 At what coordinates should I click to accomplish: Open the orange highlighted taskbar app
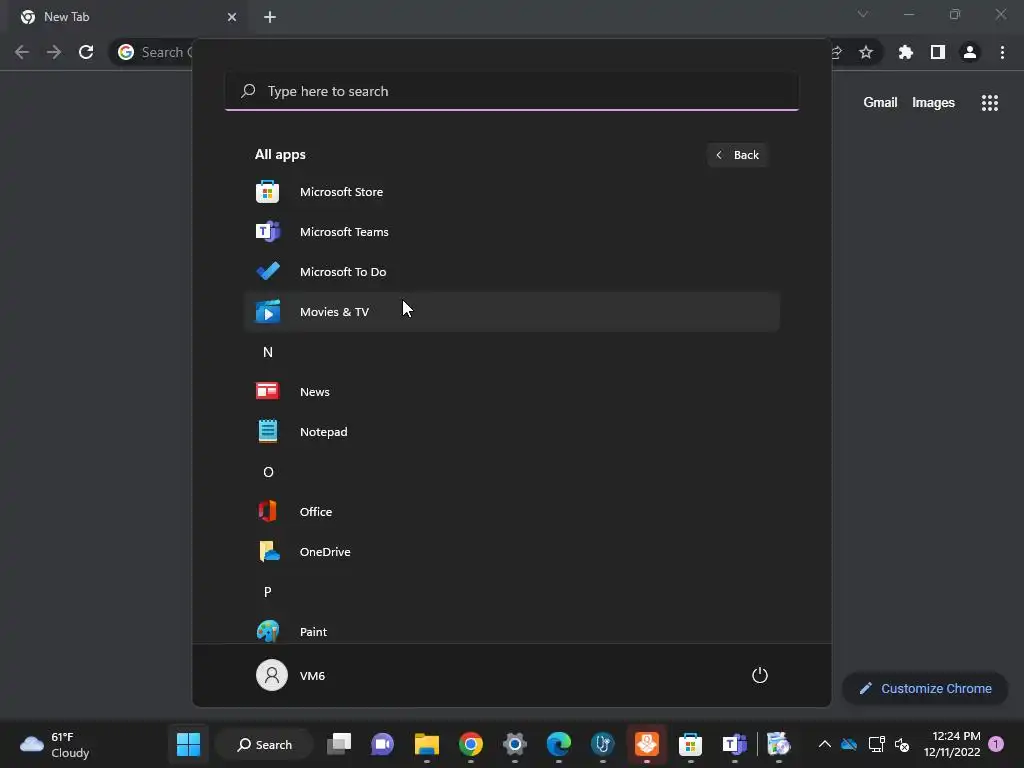[647, 744]
